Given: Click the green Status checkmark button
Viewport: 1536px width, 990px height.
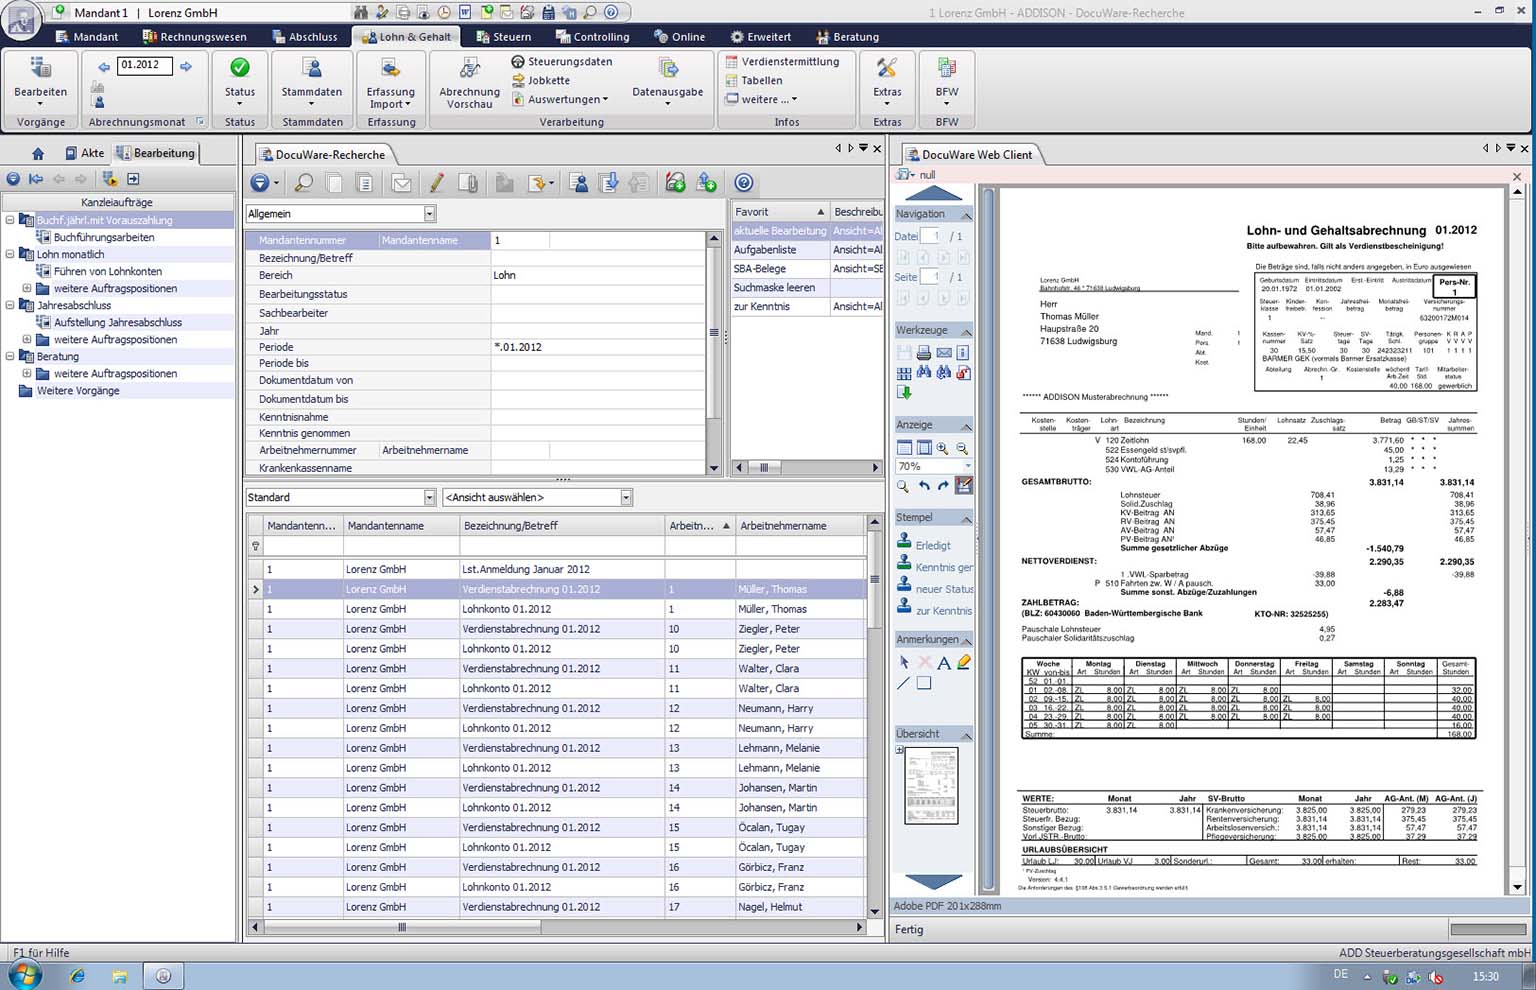Looking at the screenshot, I should tap(240, 68).
